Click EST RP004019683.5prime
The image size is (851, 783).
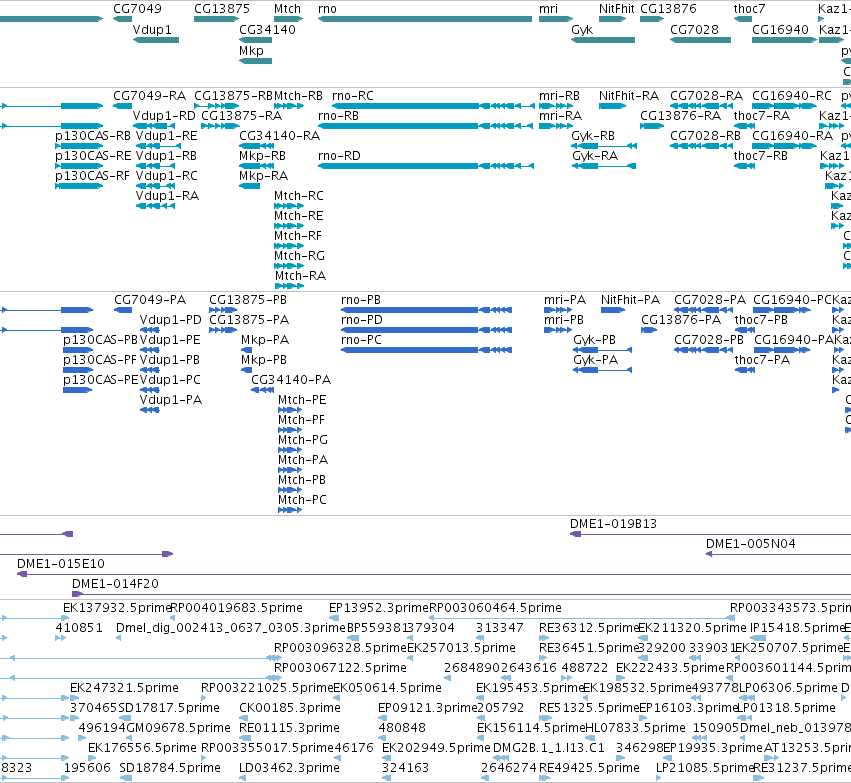[237, 608]
